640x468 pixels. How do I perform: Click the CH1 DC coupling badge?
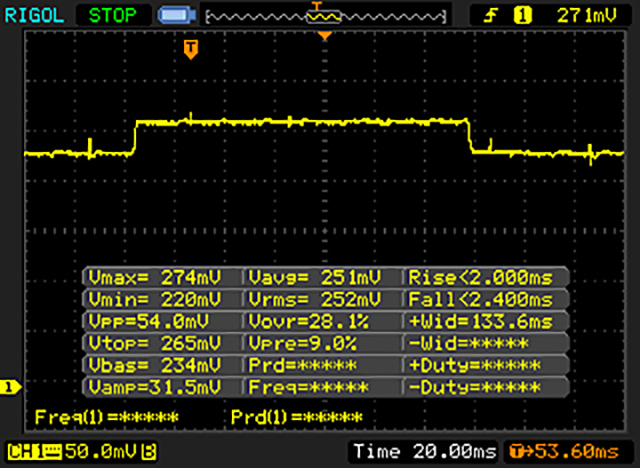[x=35, y=452]
